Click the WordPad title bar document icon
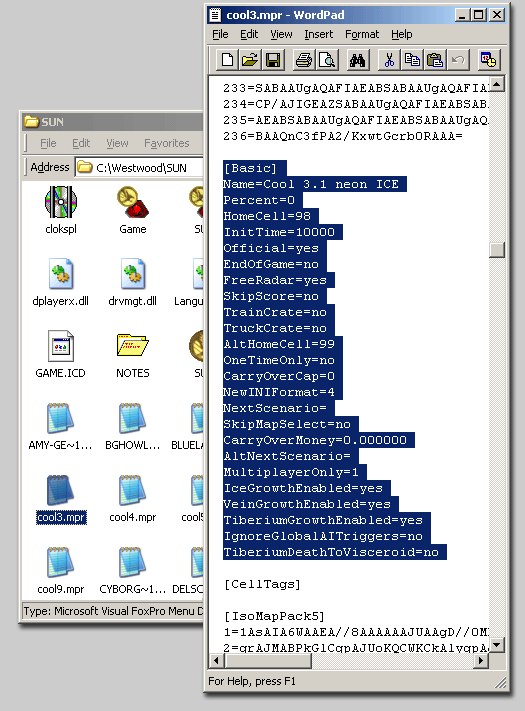Viewport: 525px width, 711px height. (215, 15)
